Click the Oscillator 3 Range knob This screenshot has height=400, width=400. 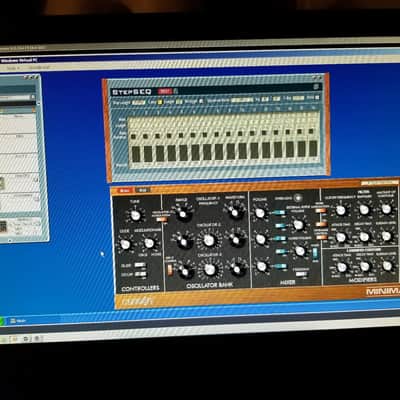[185, 272]
